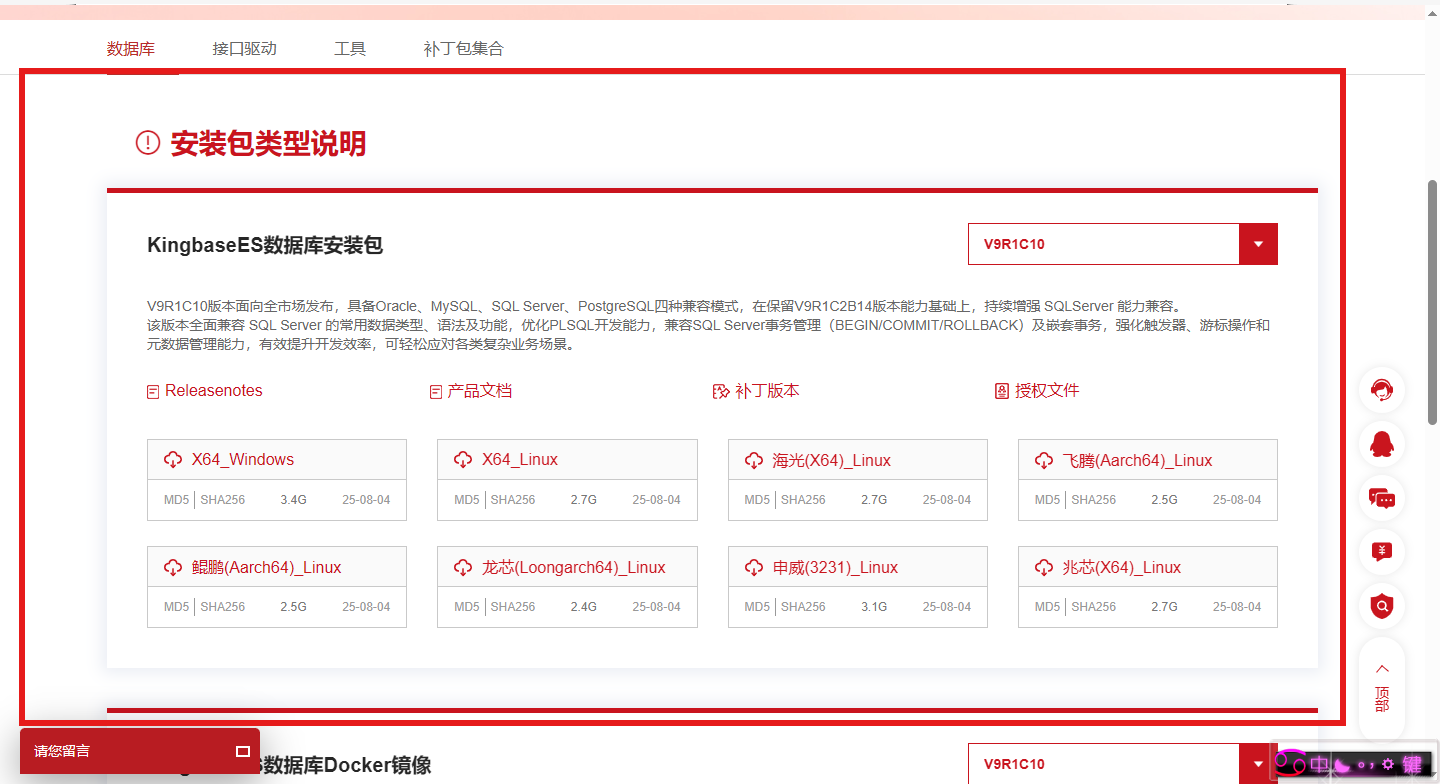Click the Releasenotes document icon
1440x784 pixels.
153,392
